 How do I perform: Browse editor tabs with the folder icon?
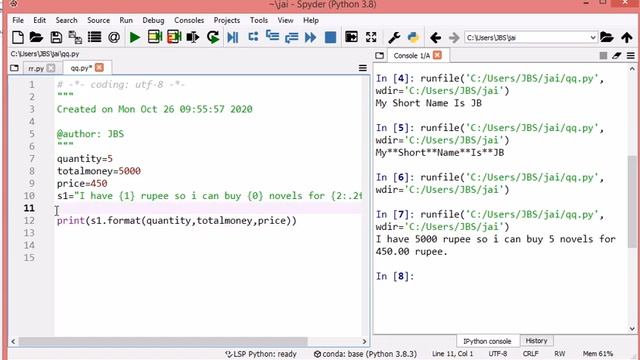click(14, 68)
